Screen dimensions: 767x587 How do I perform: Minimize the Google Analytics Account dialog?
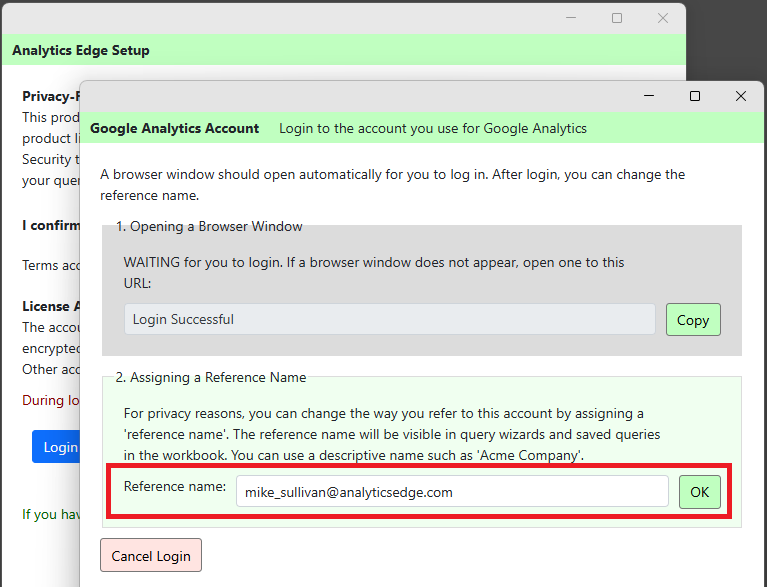pyautogui.click(x=649, y=96)
